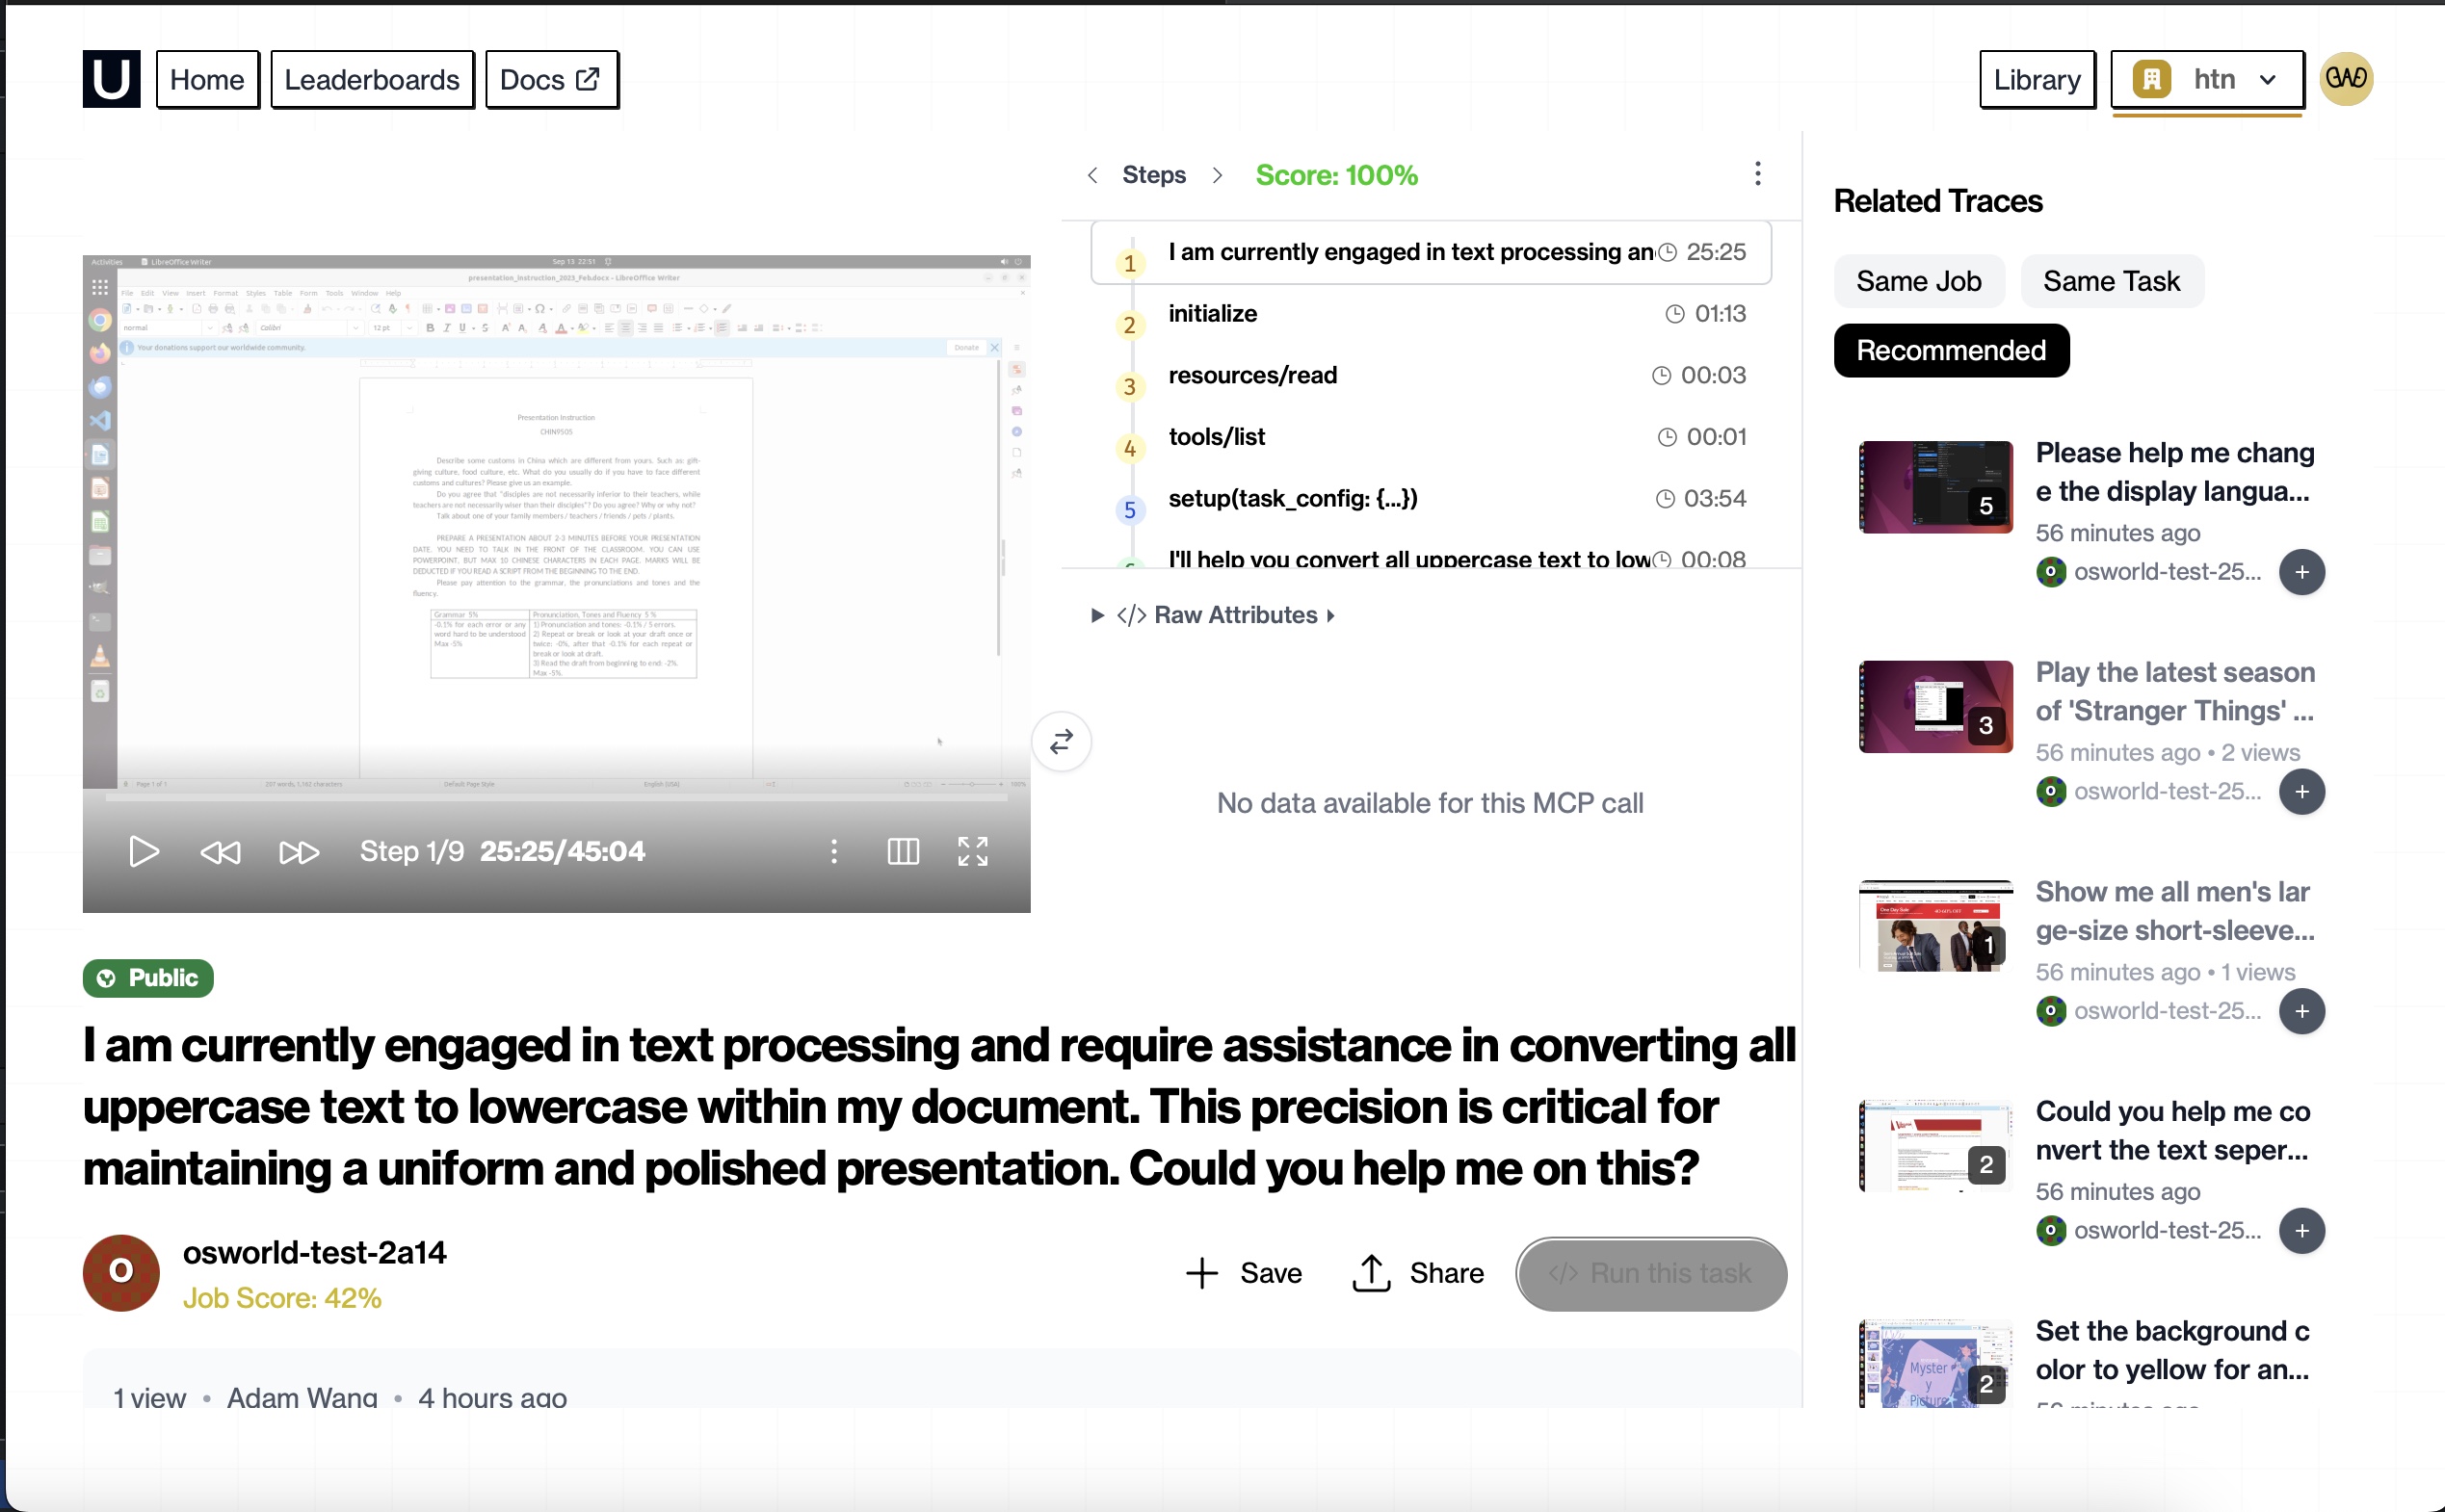Image resolution: width=2445 pixels, height=1512 pixels.
Task: Click the video progress bar
Action: 556,798
